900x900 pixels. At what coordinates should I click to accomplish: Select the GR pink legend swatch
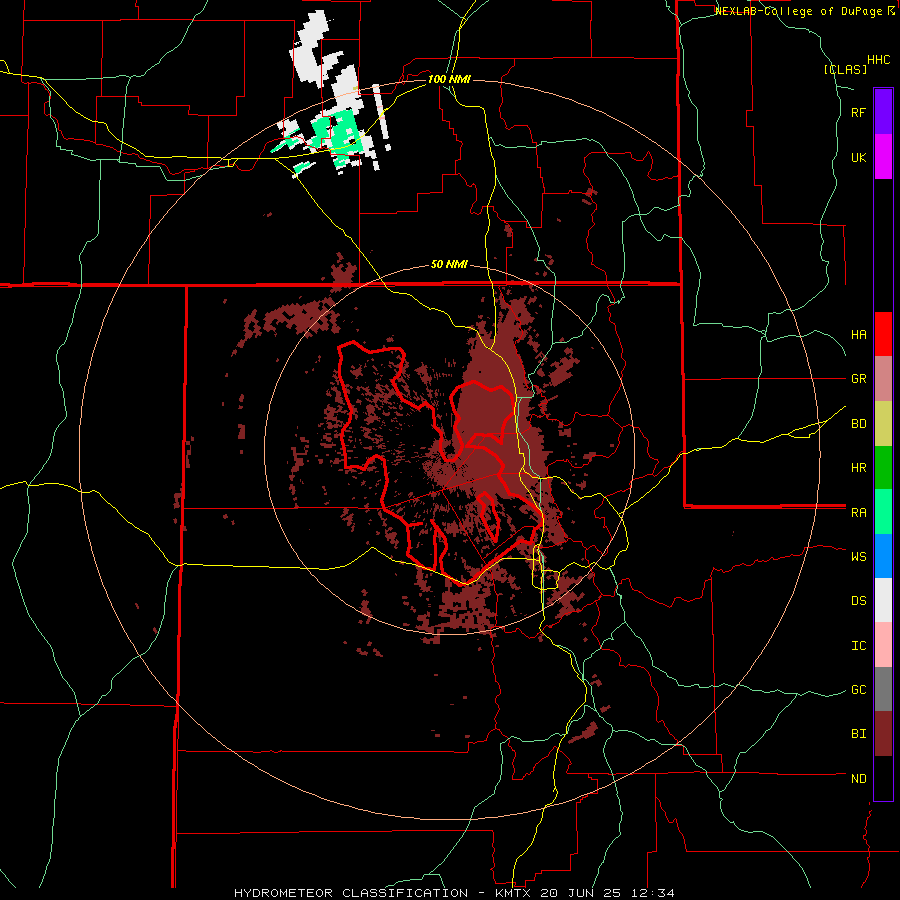(x=883, y=379)
